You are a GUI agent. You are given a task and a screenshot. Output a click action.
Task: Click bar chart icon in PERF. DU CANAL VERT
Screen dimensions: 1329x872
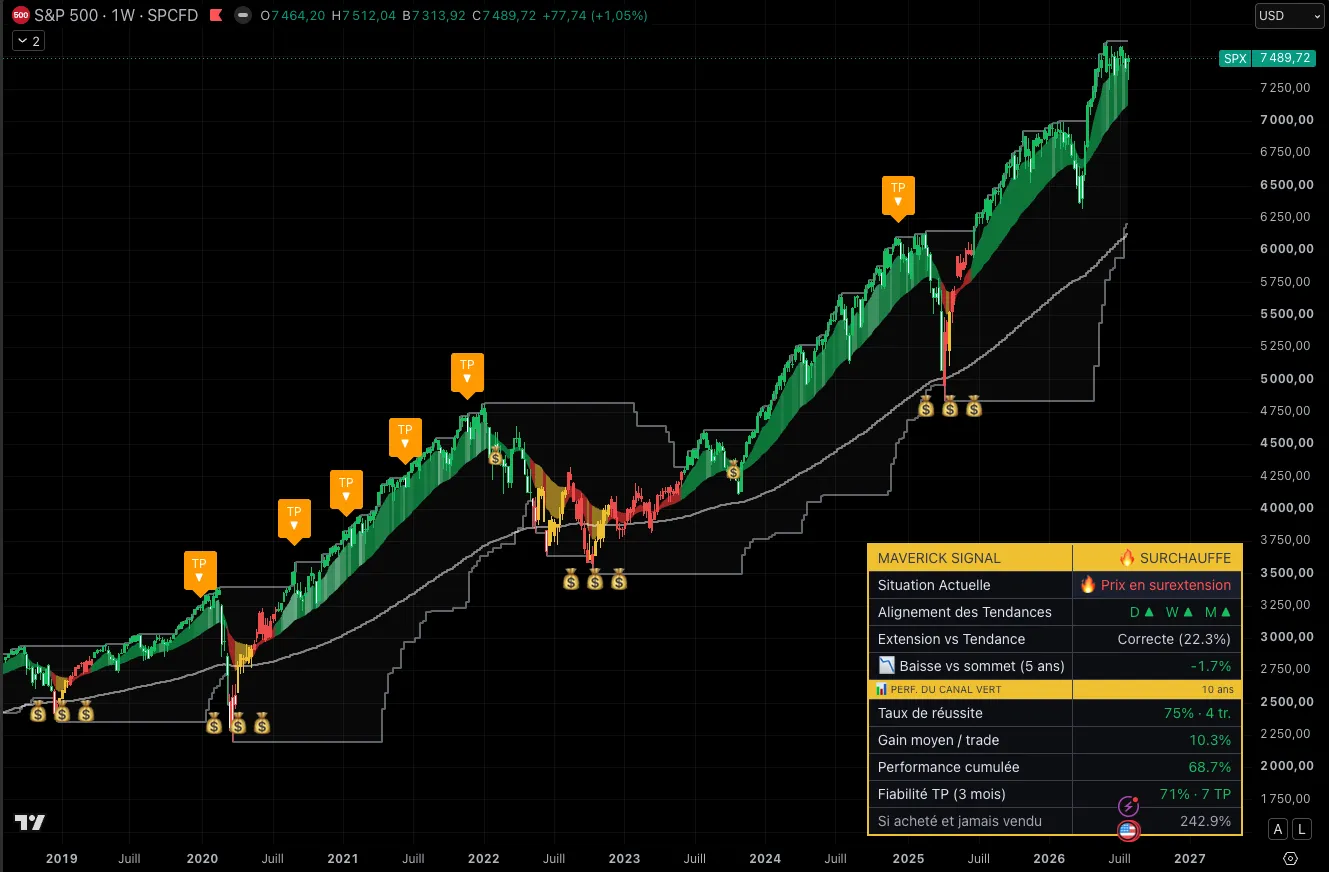click(x=881, y=689)
